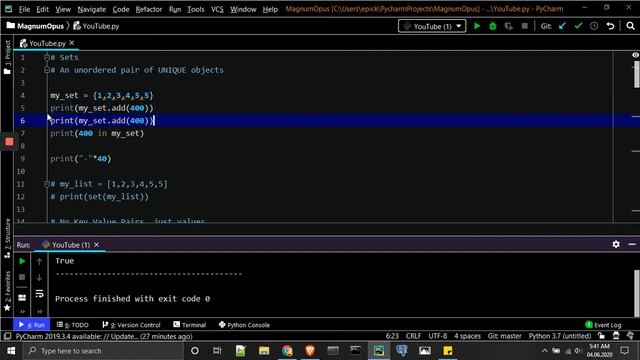Commit changes with the green checkmark icon
This screenshot has height=360, width=640.
tap(578, 26)
